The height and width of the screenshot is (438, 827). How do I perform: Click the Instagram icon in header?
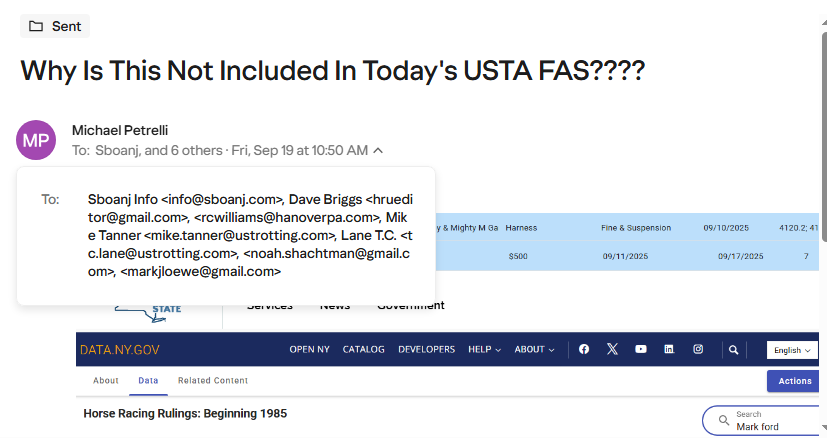tap(698, 350)
